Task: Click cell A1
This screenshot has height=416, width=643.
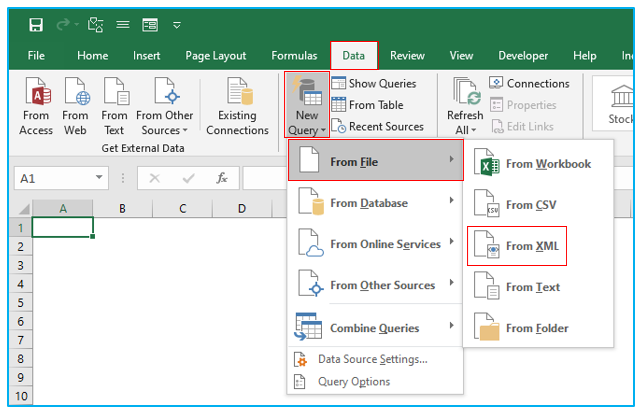Action: pyautogui.click(x=63, y=228)
